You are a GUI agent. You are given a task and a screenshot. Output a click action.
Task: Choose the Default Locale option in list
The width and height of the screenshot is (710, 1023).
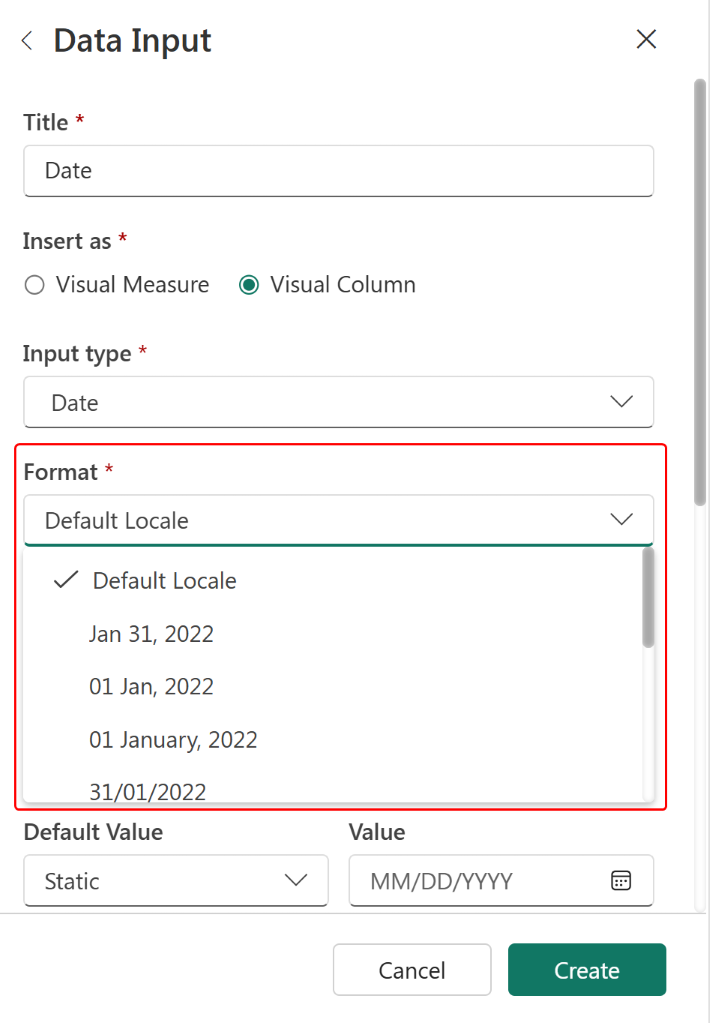click(333, 581)
